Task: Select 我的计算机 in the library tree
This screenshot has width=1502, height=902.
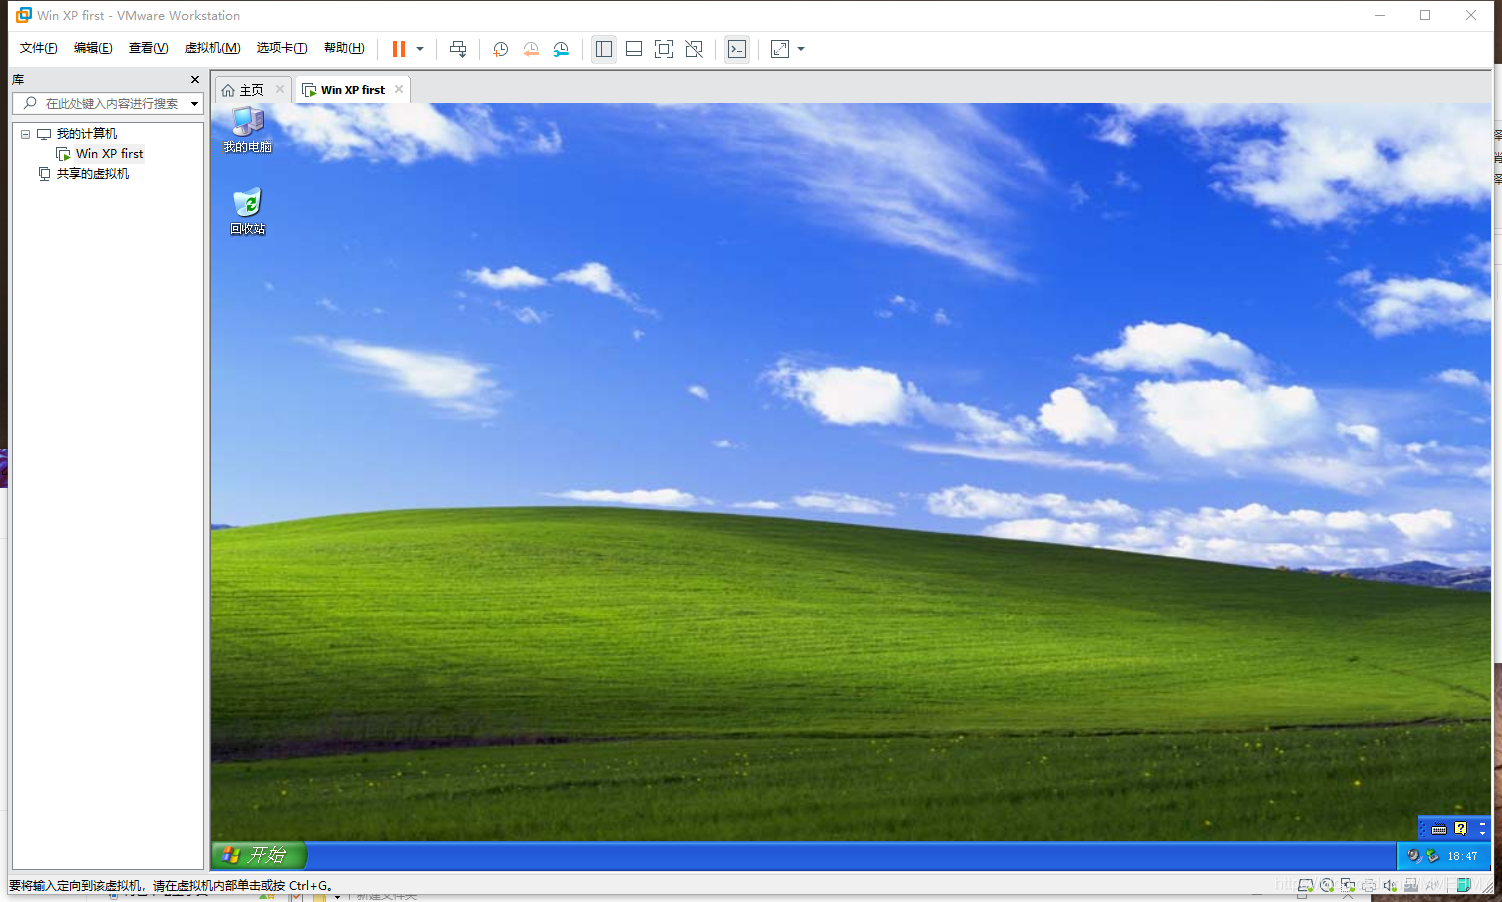Action: point(87,134)
